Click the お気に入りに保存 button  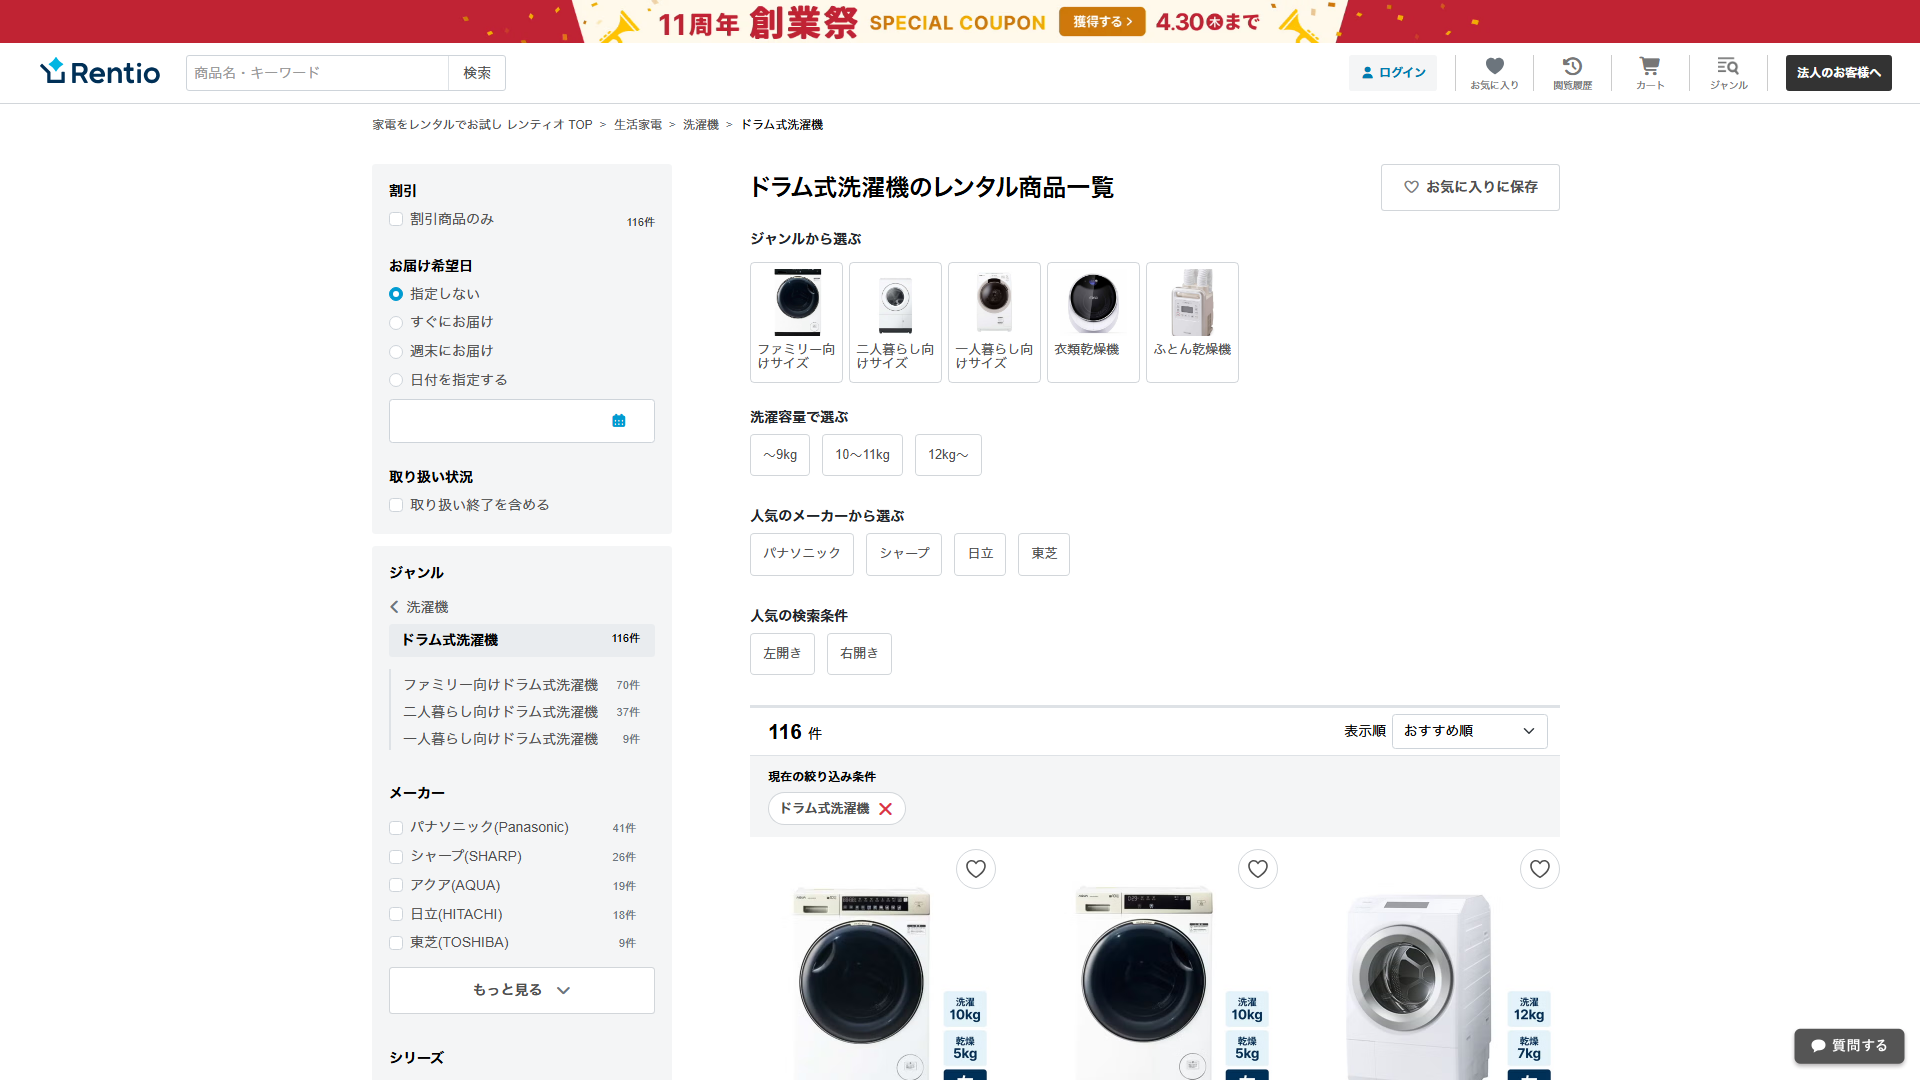[x=1470, y=187]
